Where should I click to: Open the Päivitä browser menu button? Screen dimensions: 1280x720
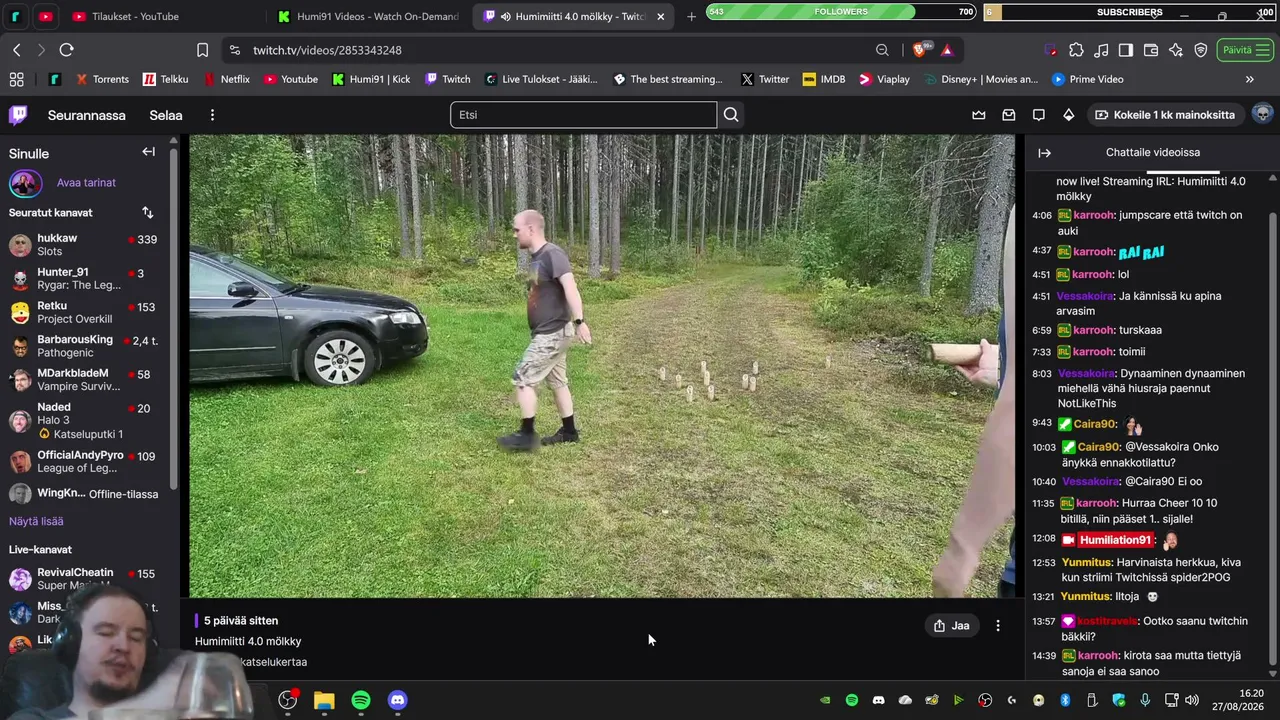1245,50
